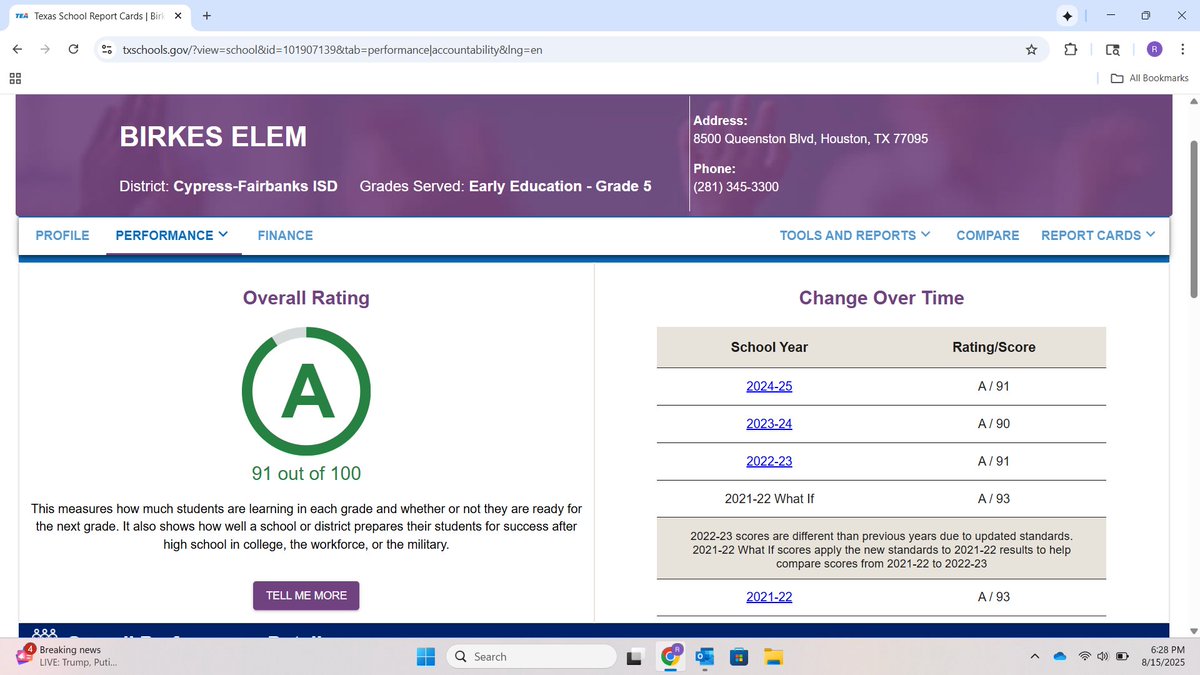Click the phone number (281) 345-3300
The height and width of the screenshot is (675, 1200).
click(x=736, y=187)
